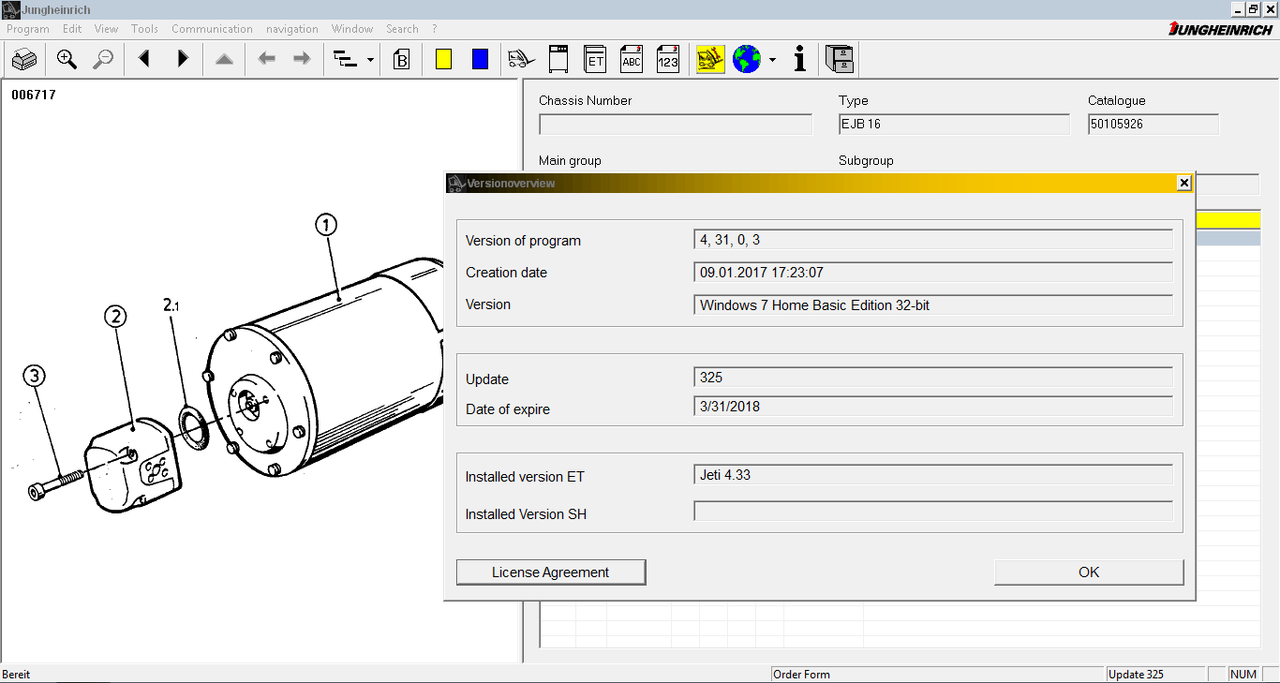Open the Communication menu

tap(212, 29)
